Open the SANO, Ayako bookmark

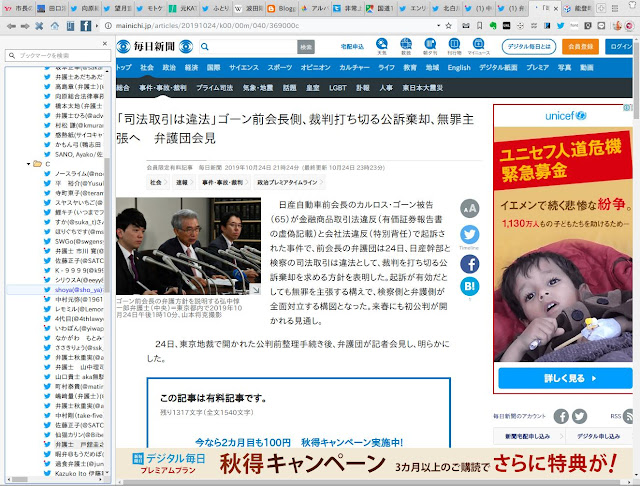(73, 154)
